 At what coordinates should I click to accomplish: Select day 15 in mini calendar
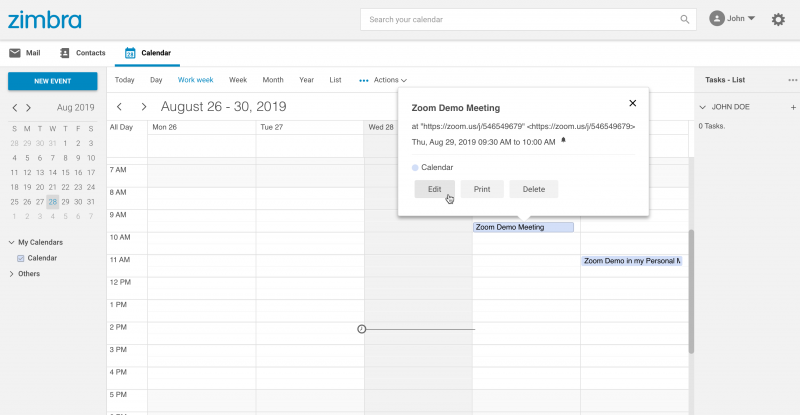coord(65,173)
